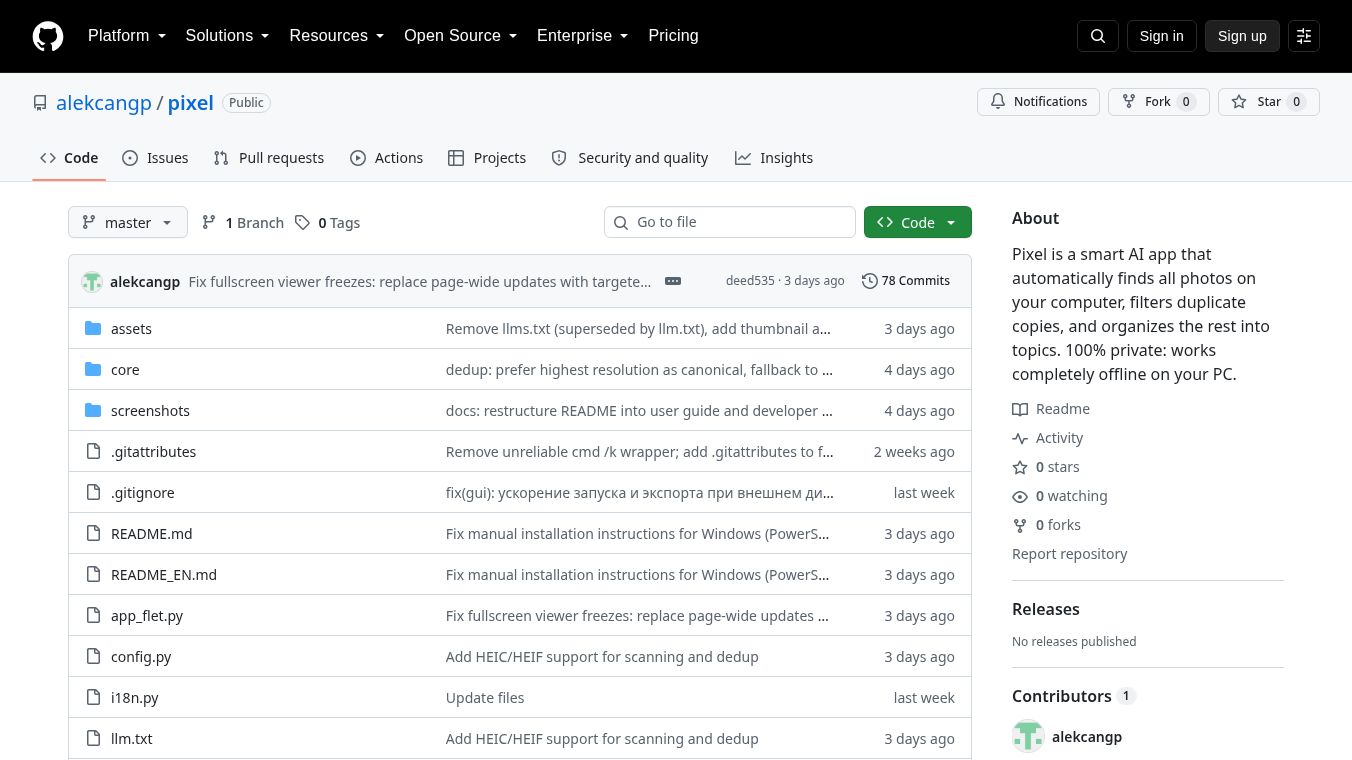Open the Contributors heading link
The height and width of the screenshot is (760, 1352).
click(1074, 696)
